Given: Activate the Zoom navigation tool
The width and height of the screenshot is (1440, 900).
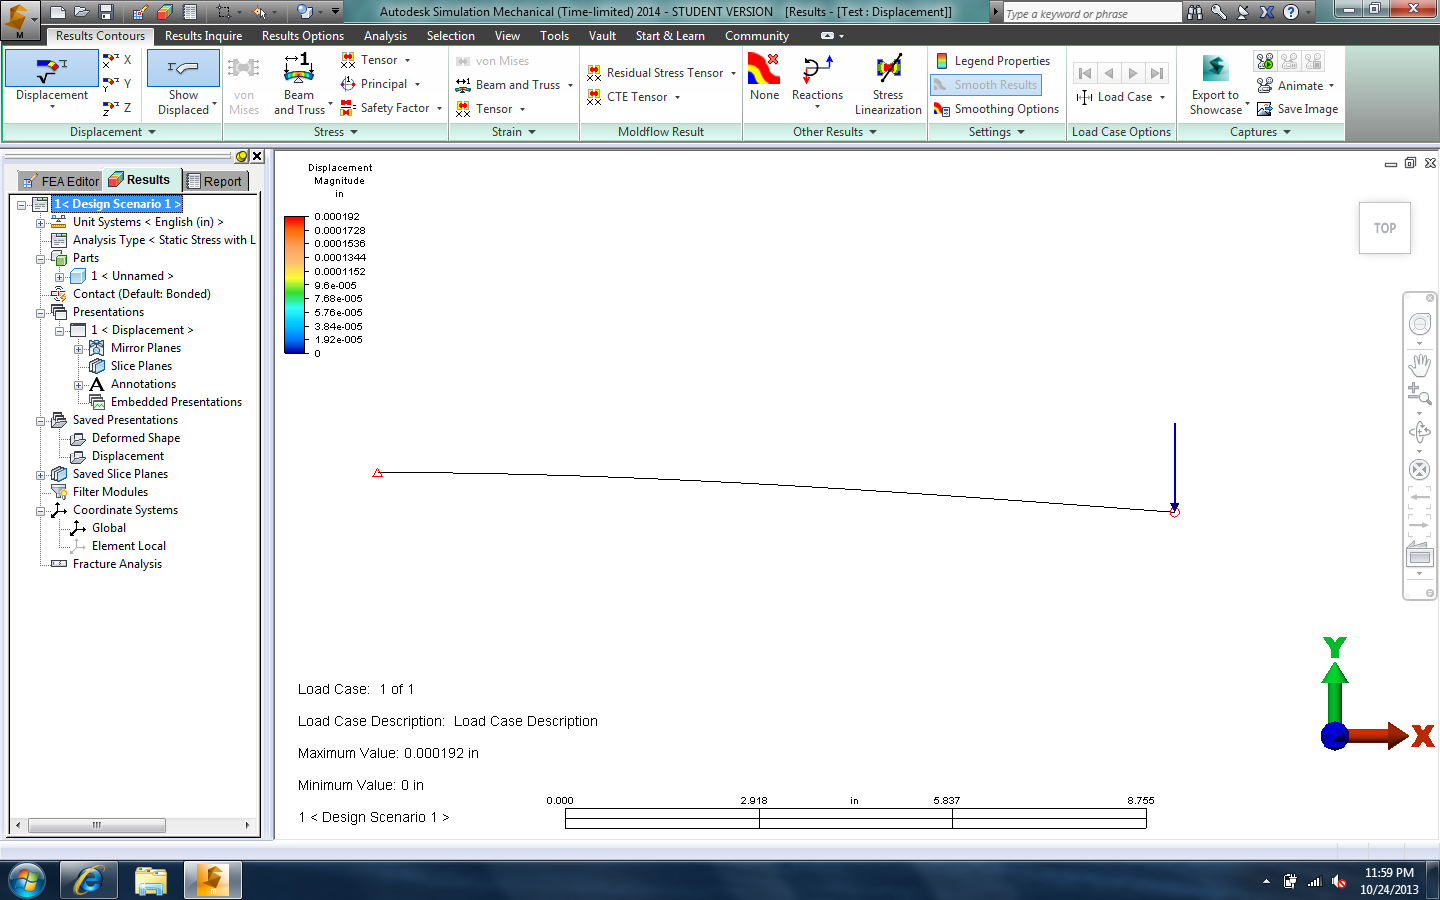Looking at the screenshot, I should point(1420,394).
